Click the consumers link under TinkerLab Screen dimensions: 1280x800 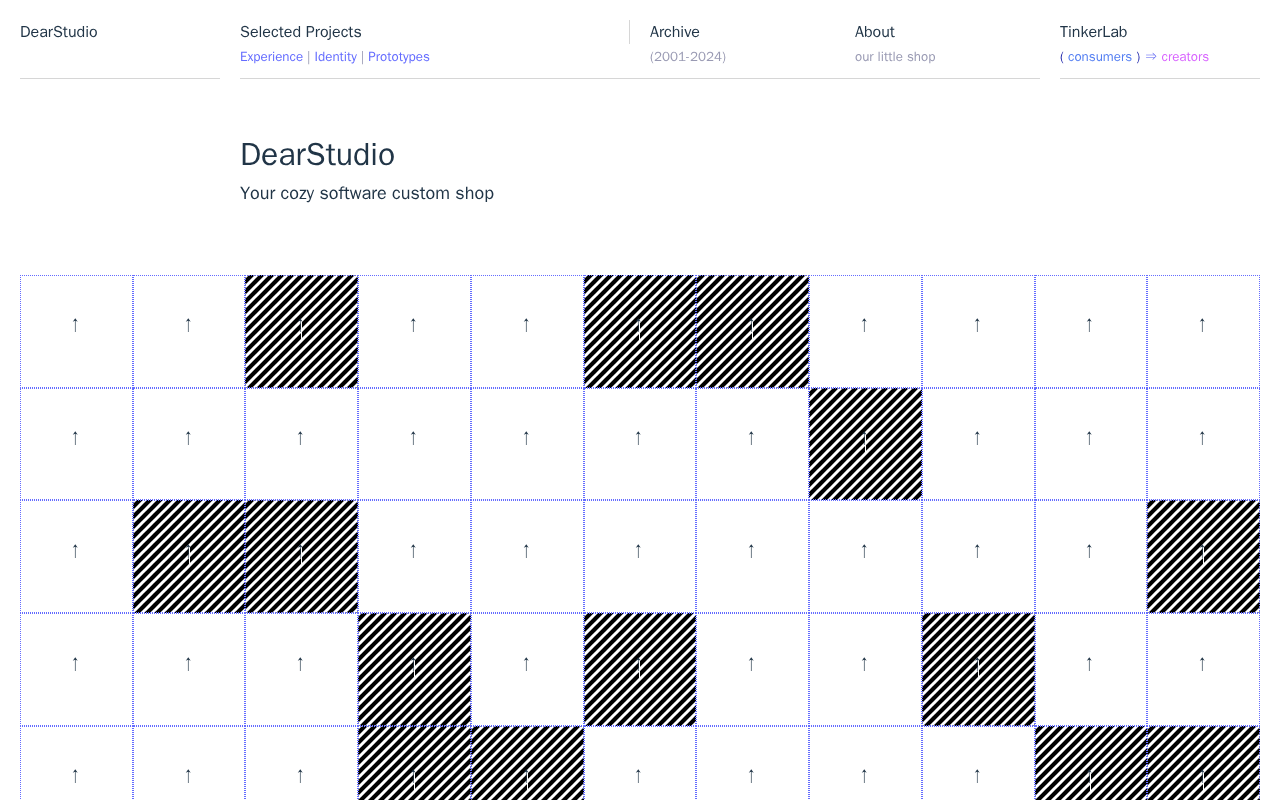(1099, 57)
